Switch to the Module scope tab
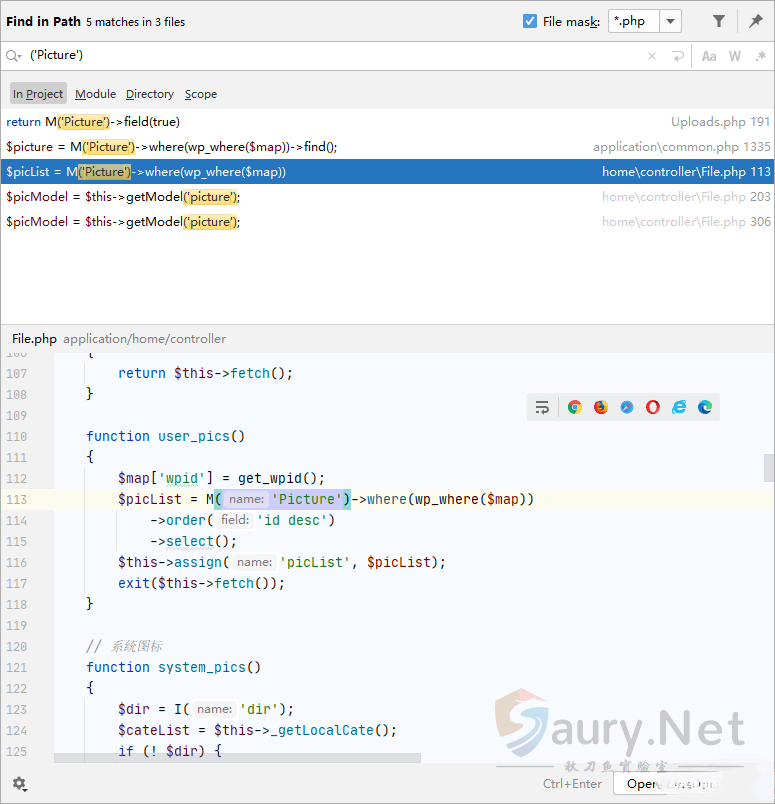This screenshot has width=775, height=804. (95, 94)
